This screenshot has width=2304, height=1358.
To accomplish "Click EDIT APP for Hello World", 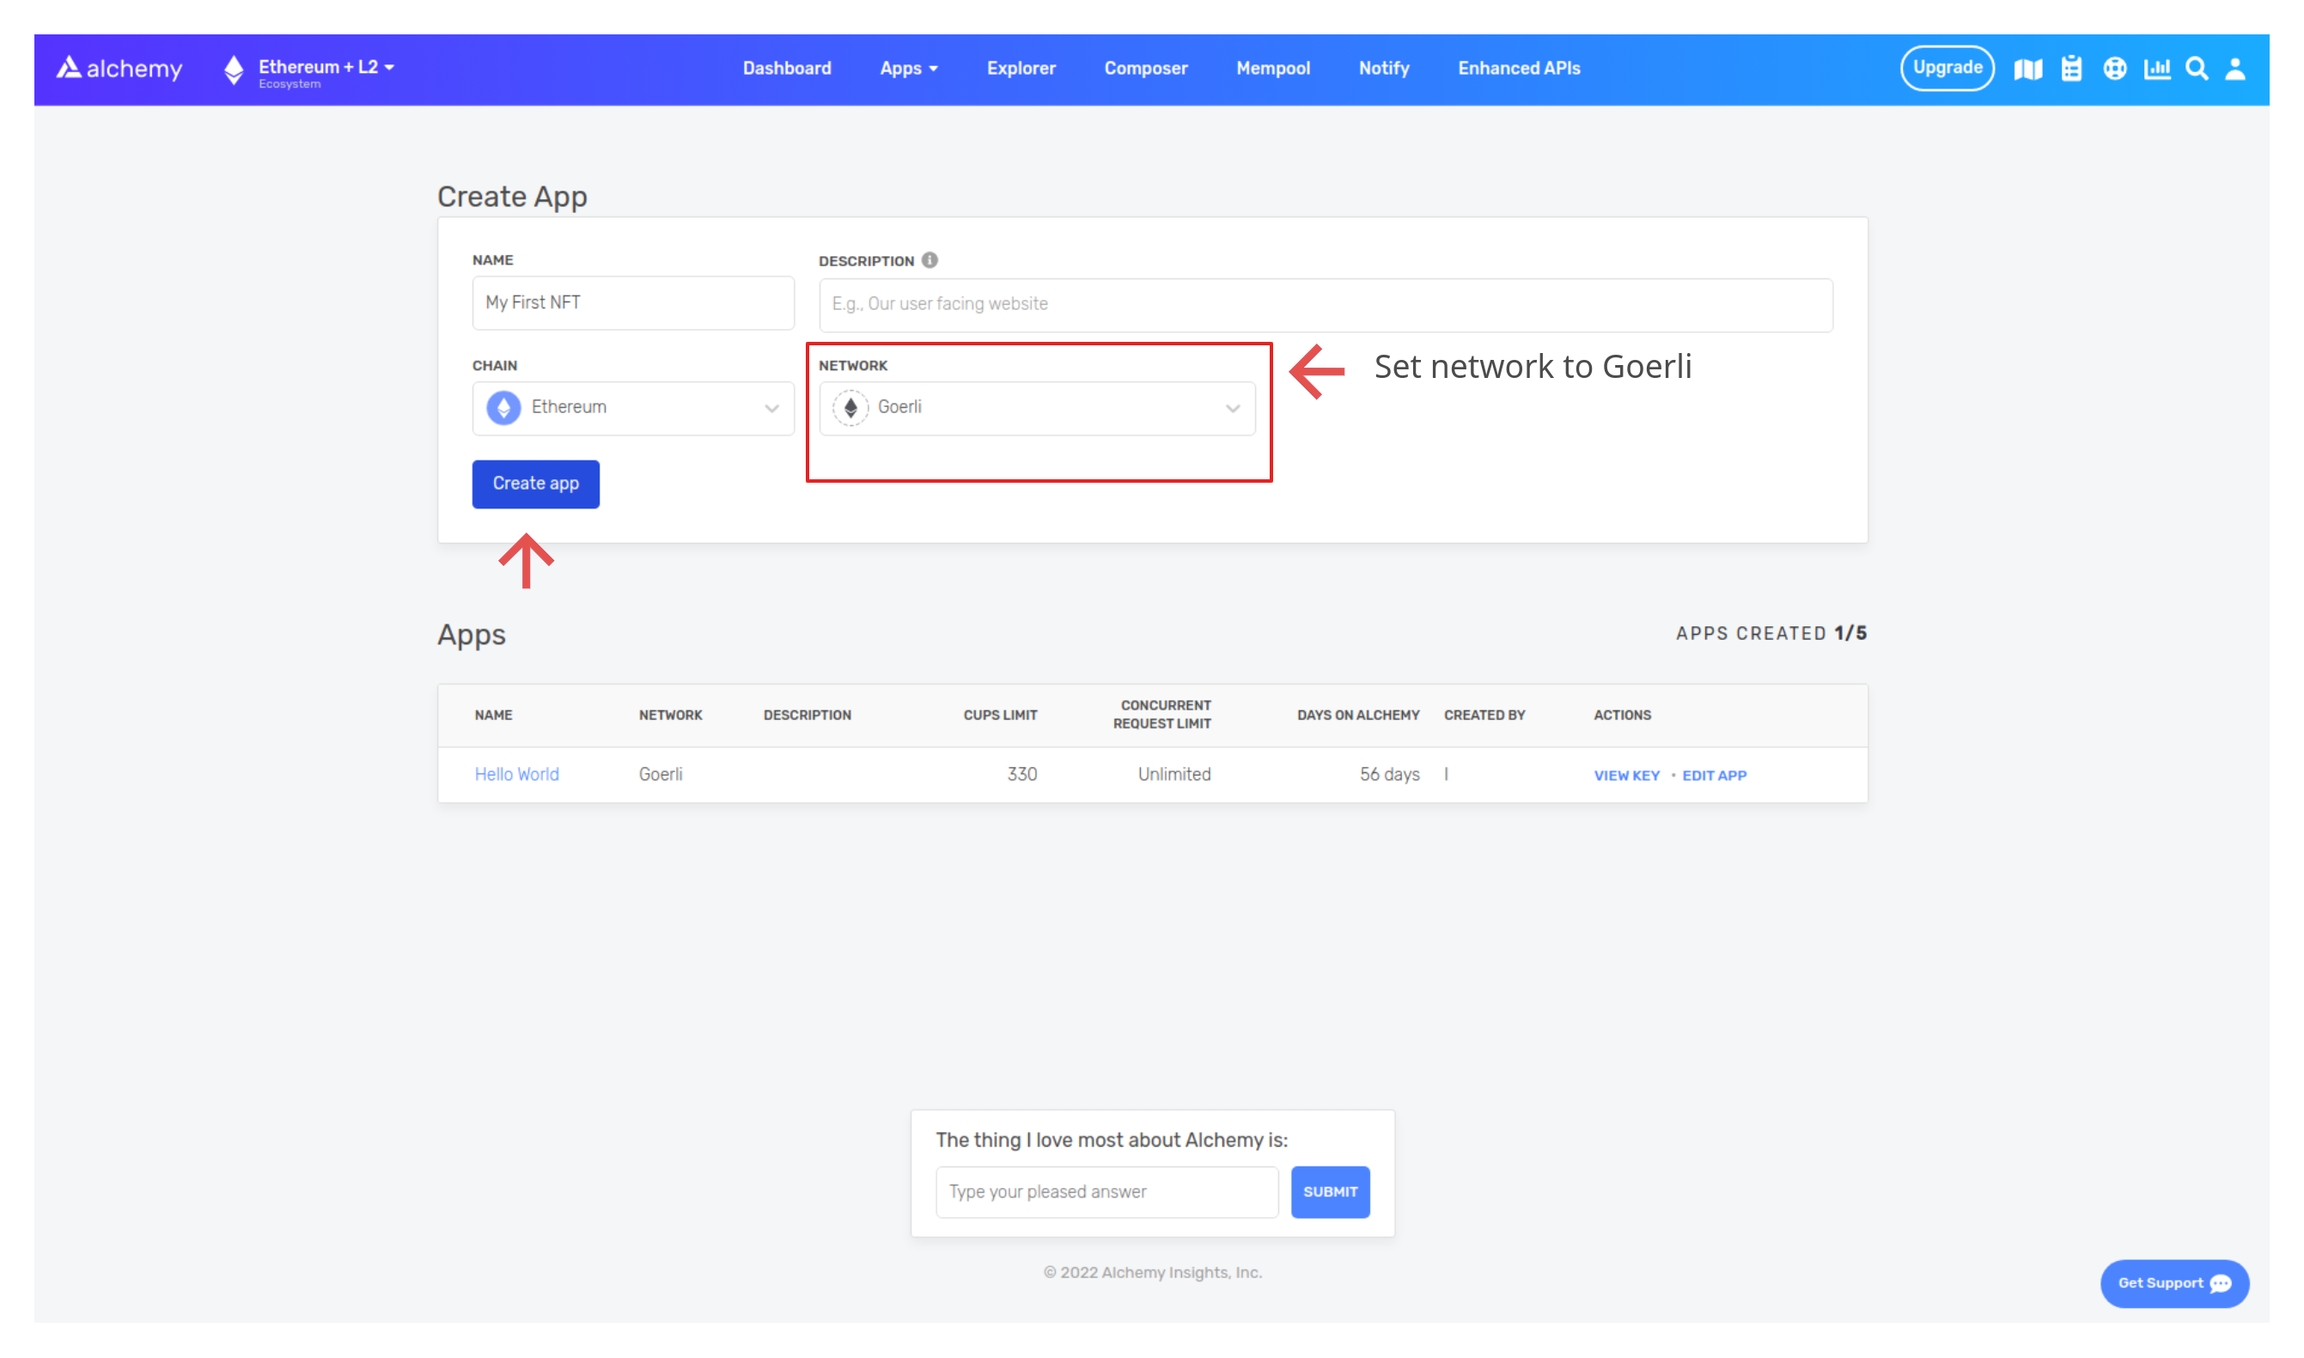I will click(1714, 775).
